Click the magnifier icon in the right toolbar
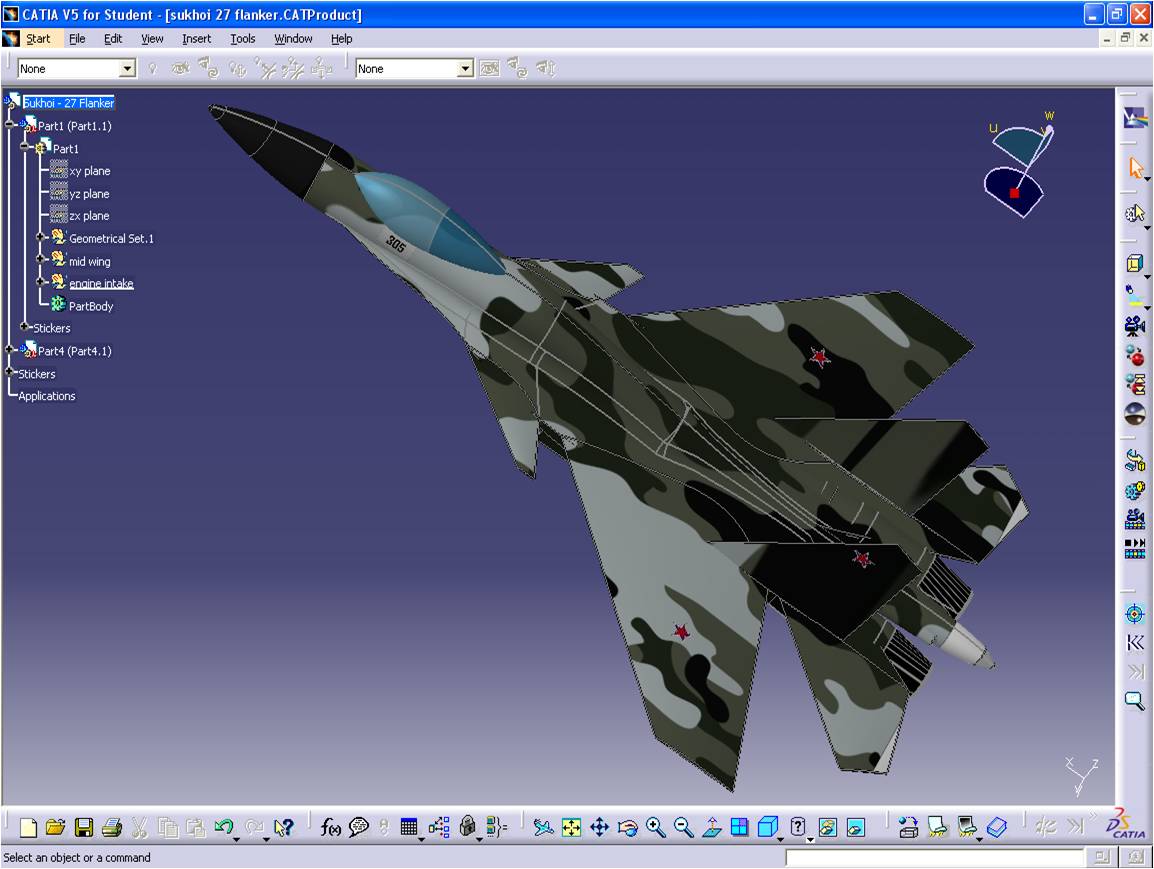This screenshot has height=869, width=1154. pos(1135,700)
